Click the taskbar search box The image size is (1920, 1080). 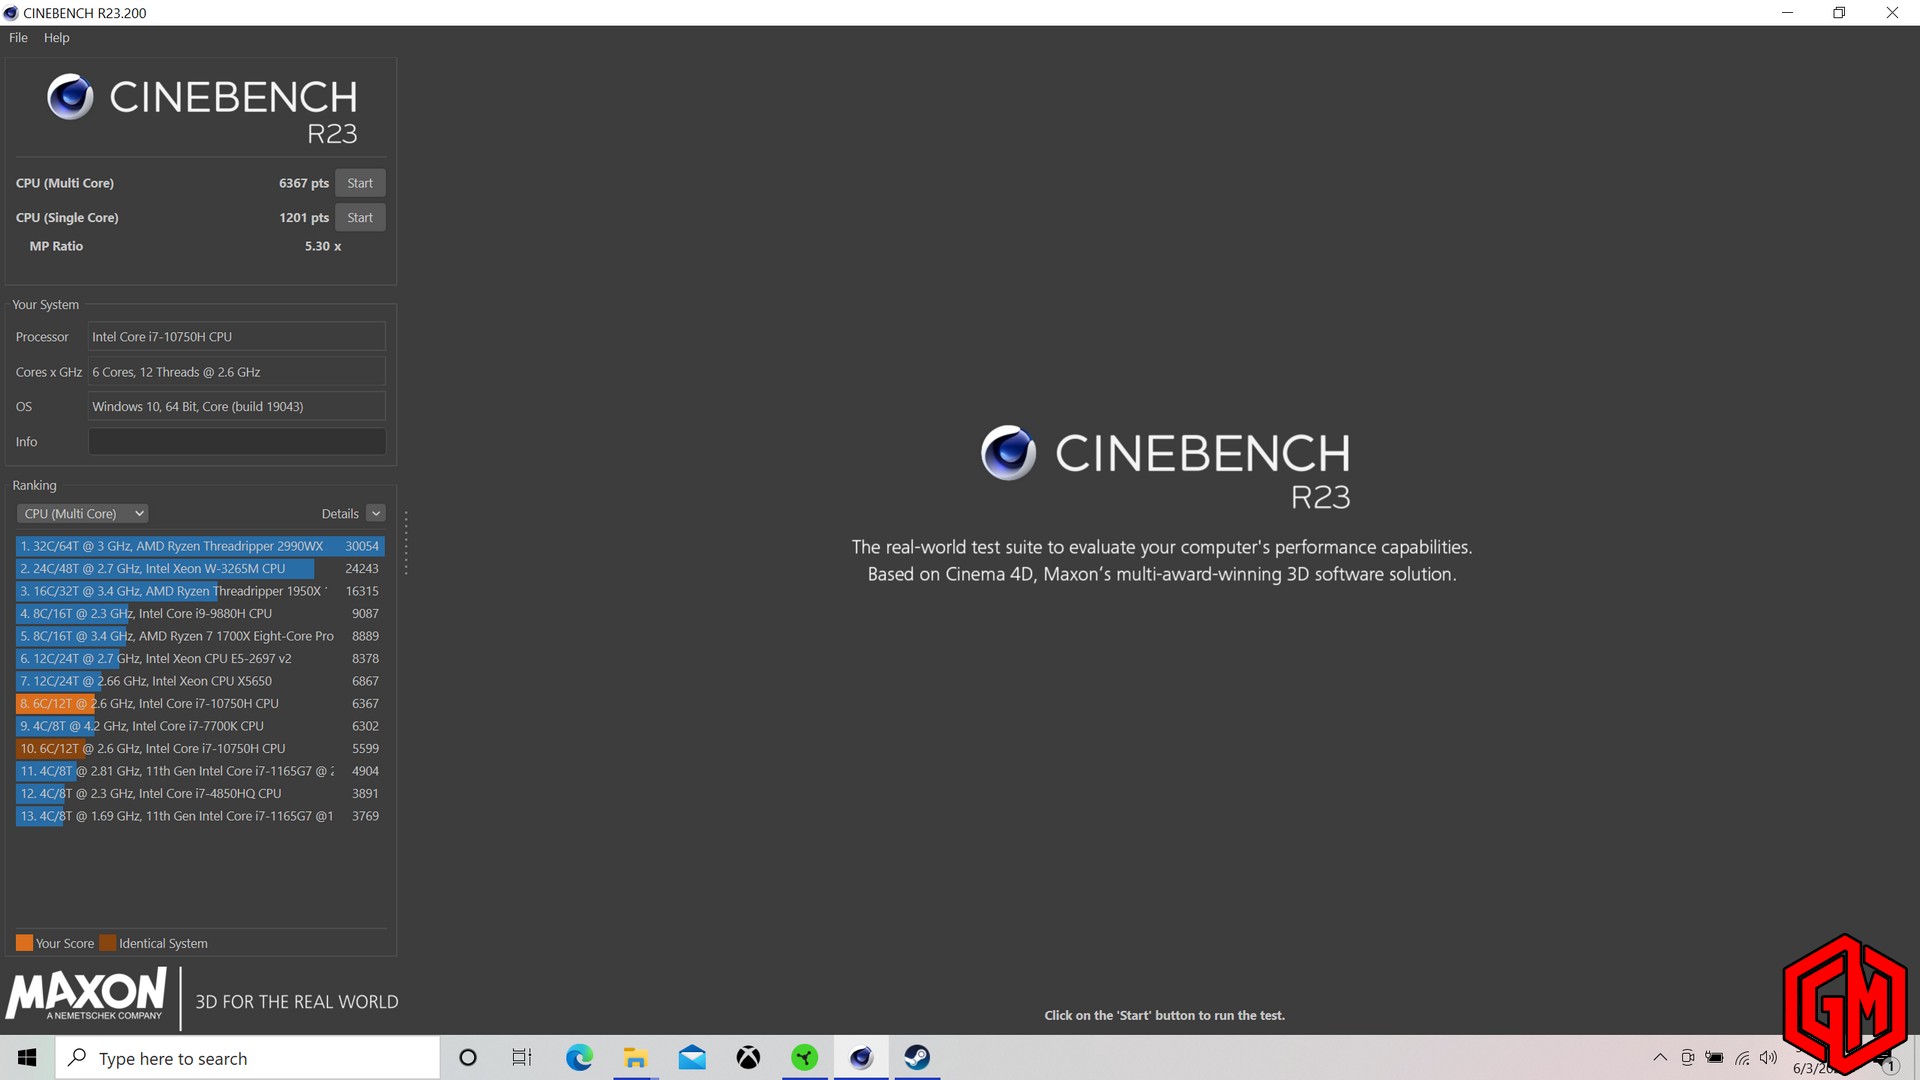(x=248, y=1058)
